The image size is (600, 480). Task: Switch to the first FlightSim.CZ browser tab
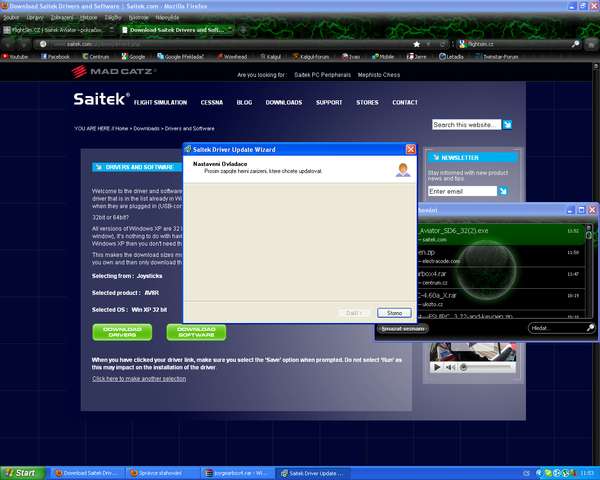tap(57, 30)
